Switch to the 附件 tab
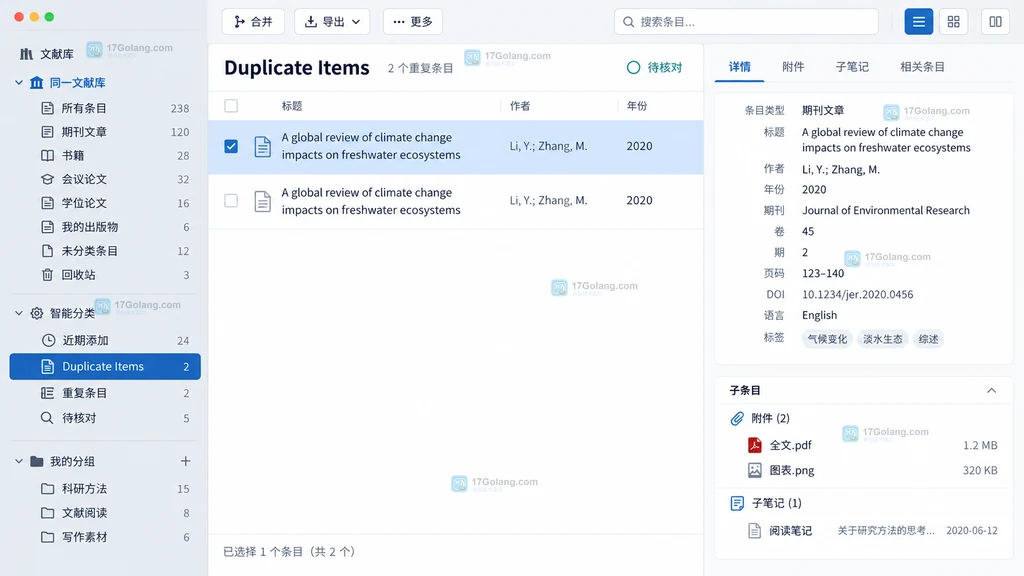 tap(793, 67)
